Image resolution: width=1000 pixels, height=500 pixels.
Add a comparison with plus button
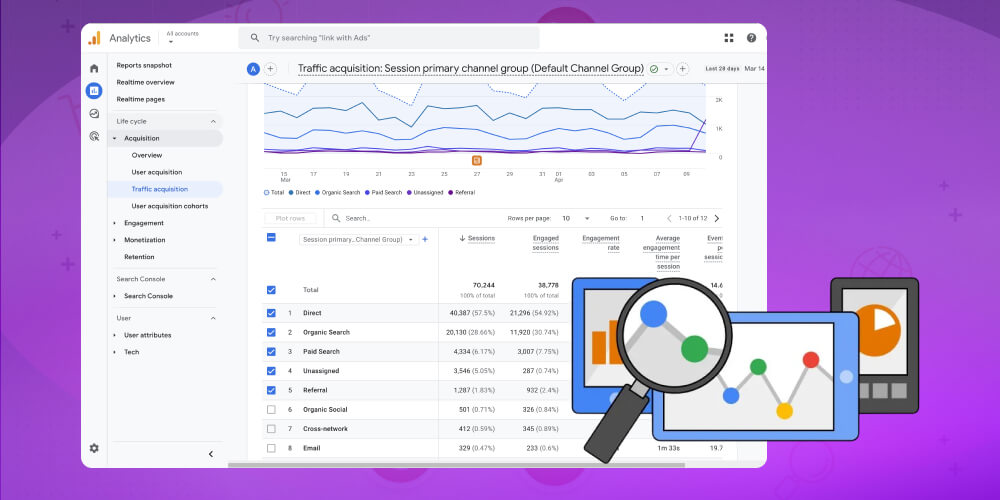pos(270,69)
